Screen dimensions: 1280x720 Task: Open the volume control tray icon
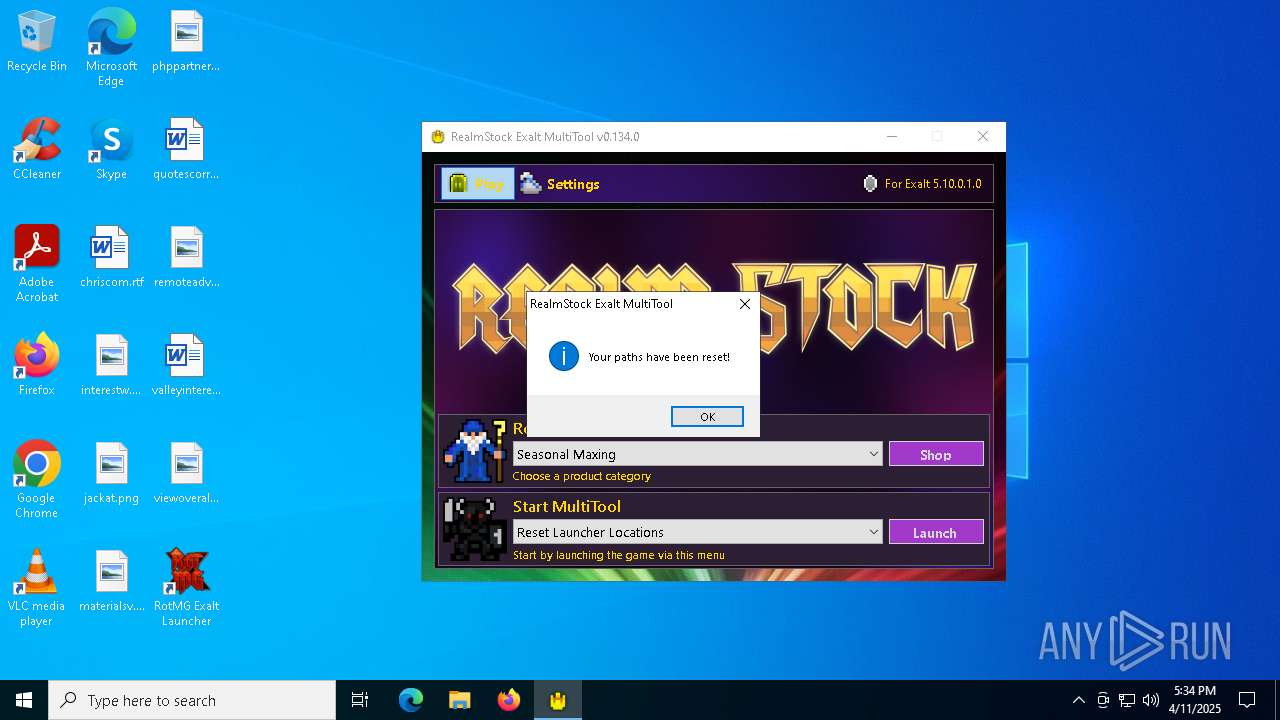(1151, 700)
